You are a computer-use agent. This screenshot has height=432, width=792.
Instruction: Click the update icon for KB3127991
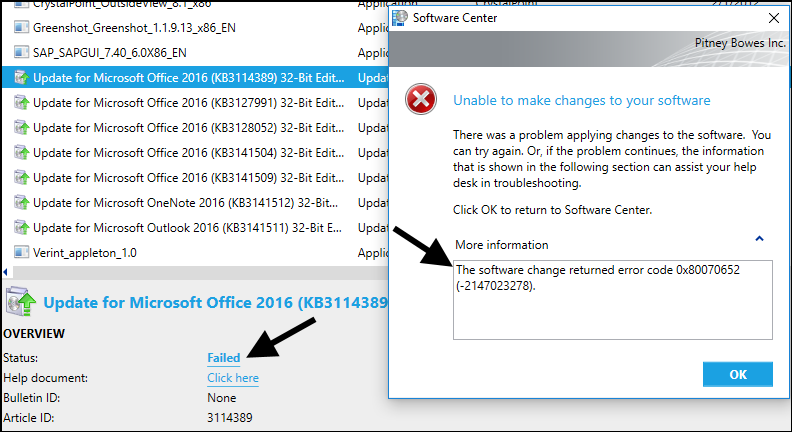(x=21, y=103)
